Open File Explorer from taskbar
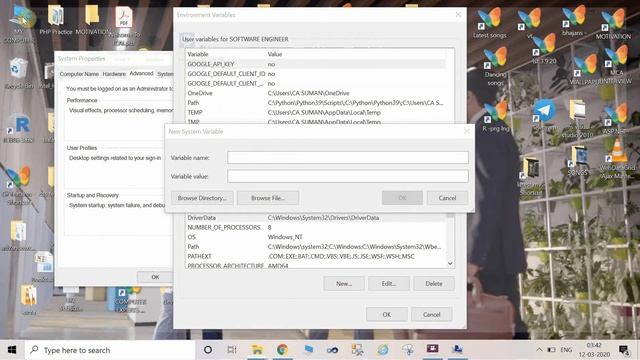The width and height of the screenshot is (640, 360). click(x=257, y=350)
